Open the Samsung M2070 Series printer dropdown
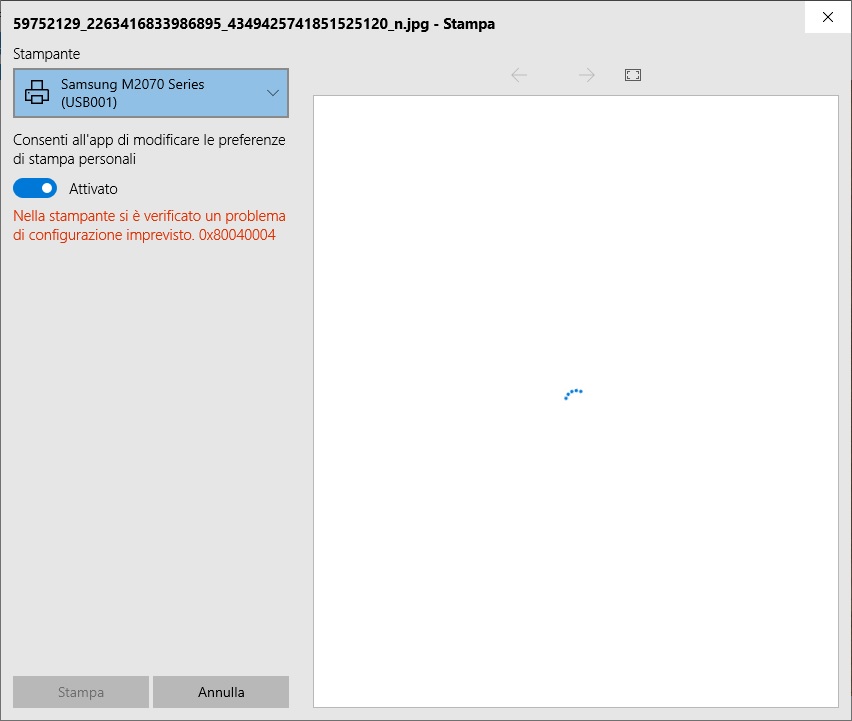 (x=151, y=93)
